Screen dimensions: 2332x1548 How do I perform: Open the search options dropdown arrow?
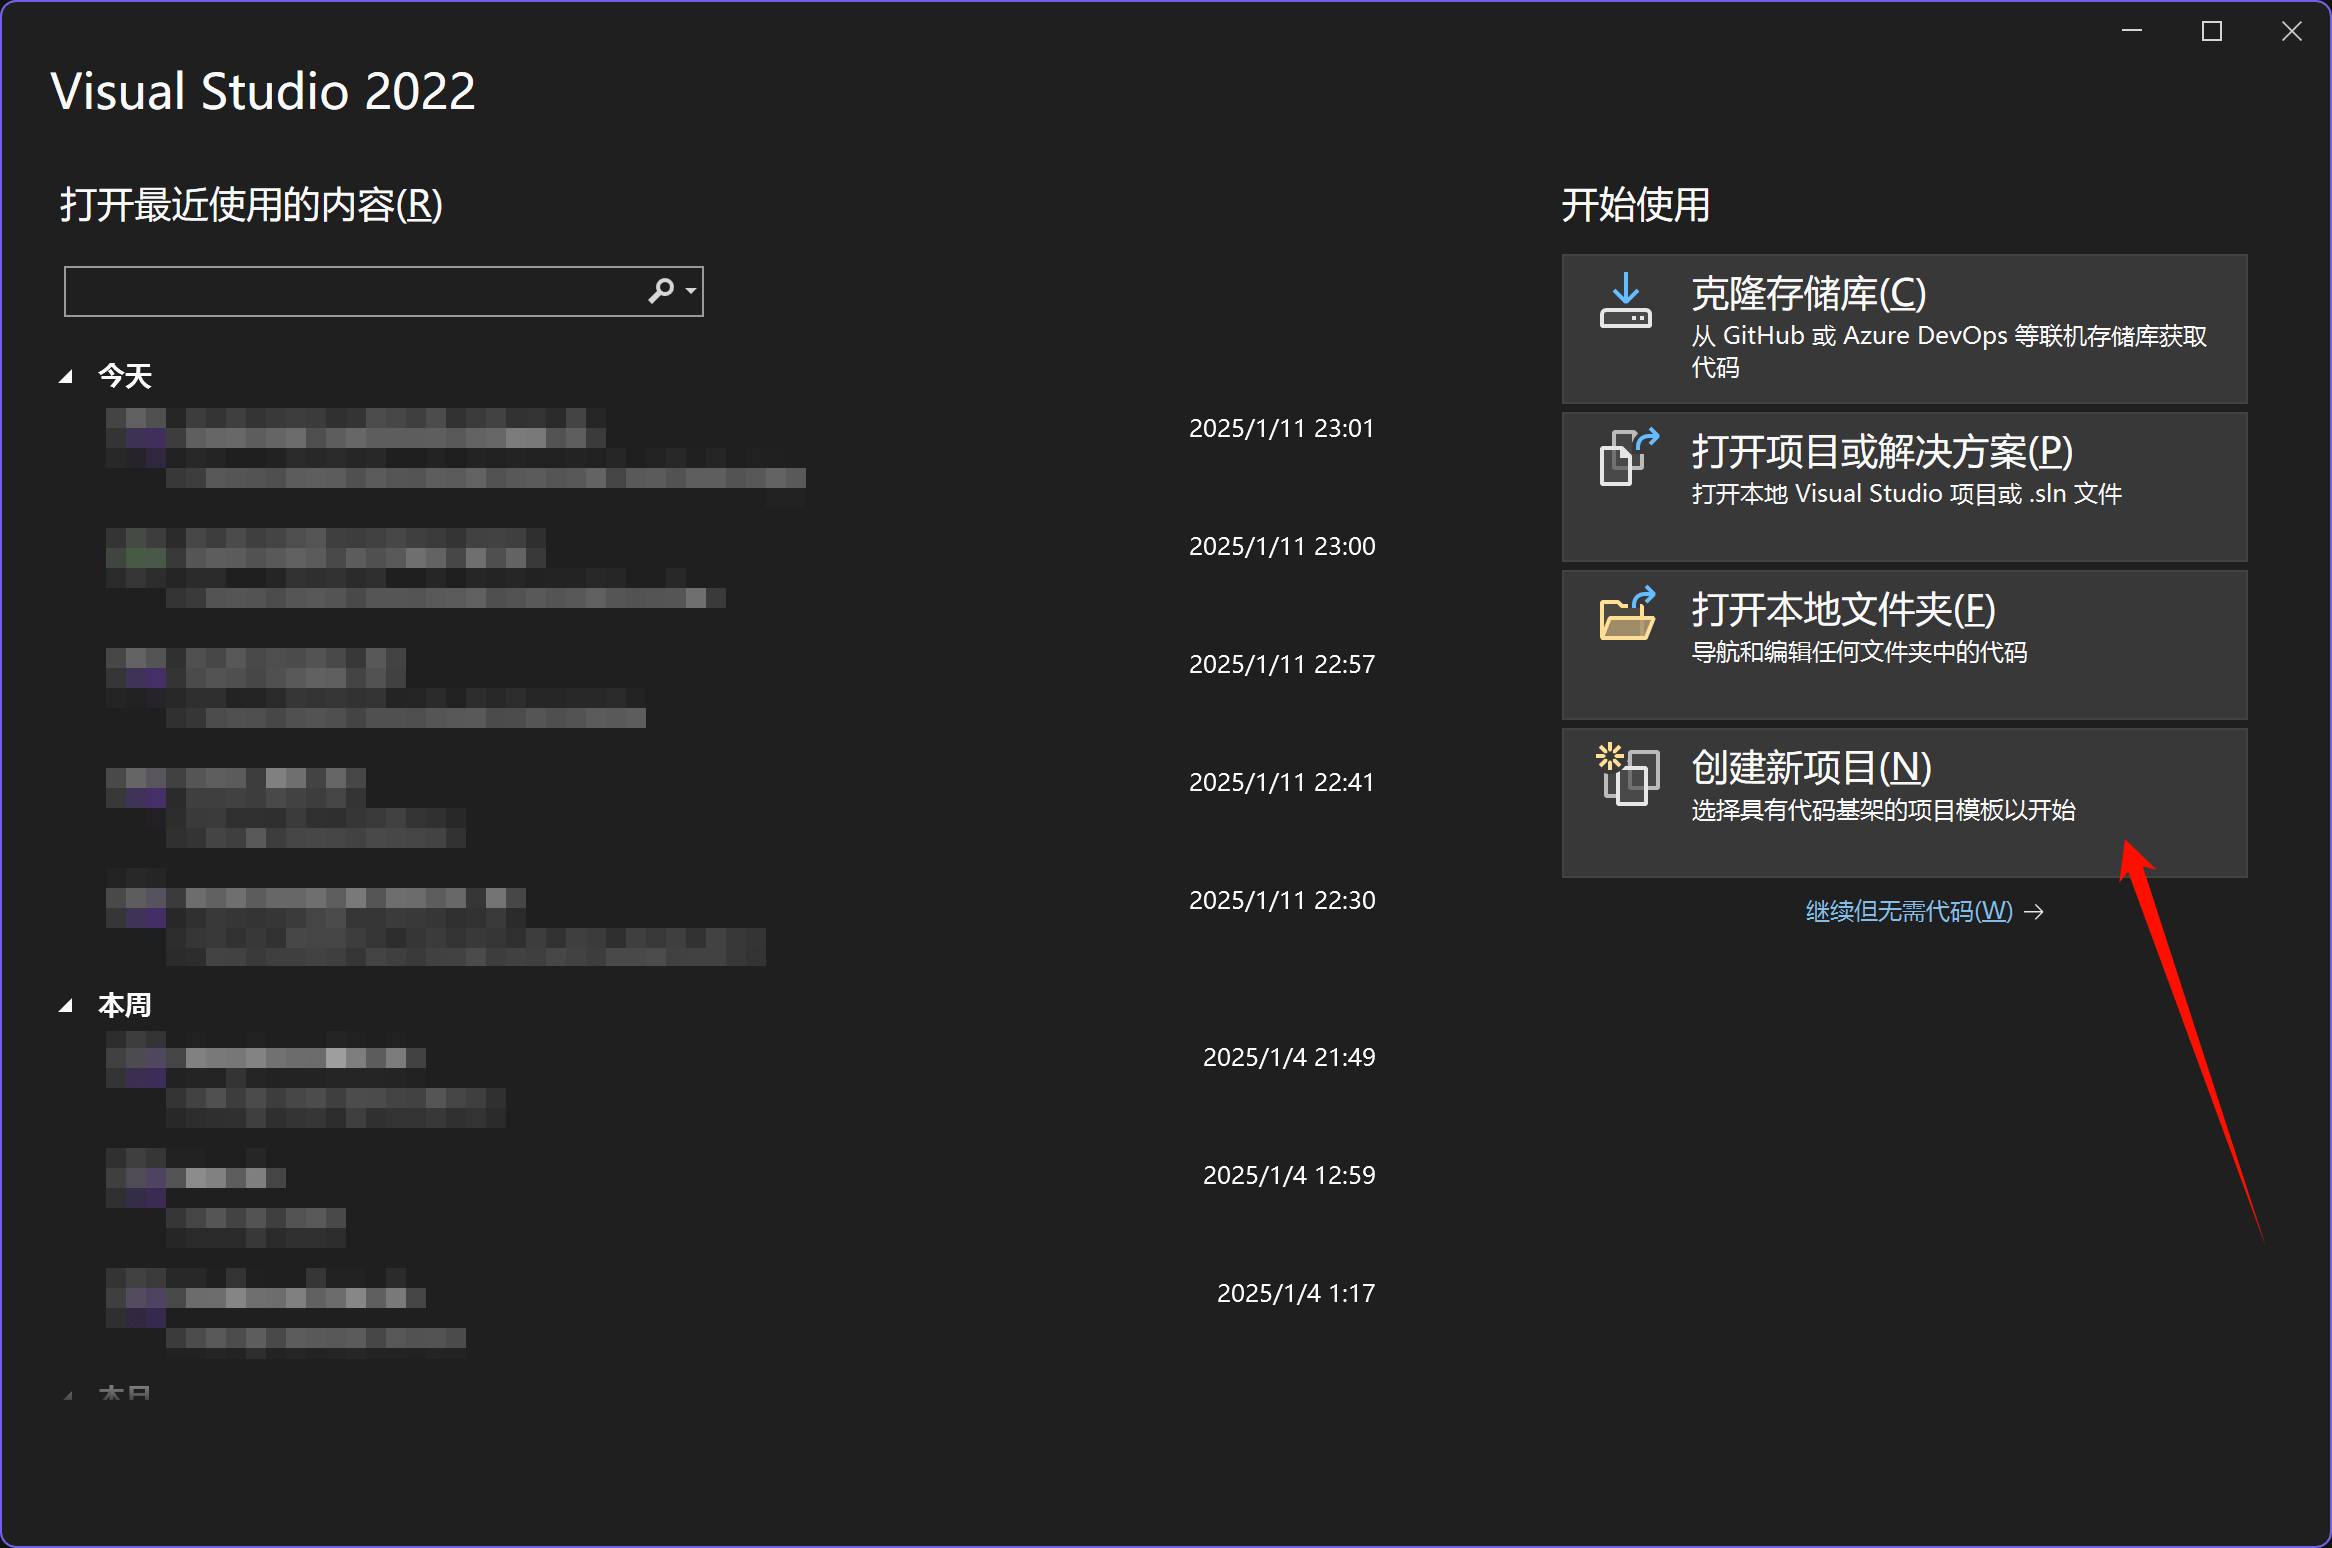(691, 291)
